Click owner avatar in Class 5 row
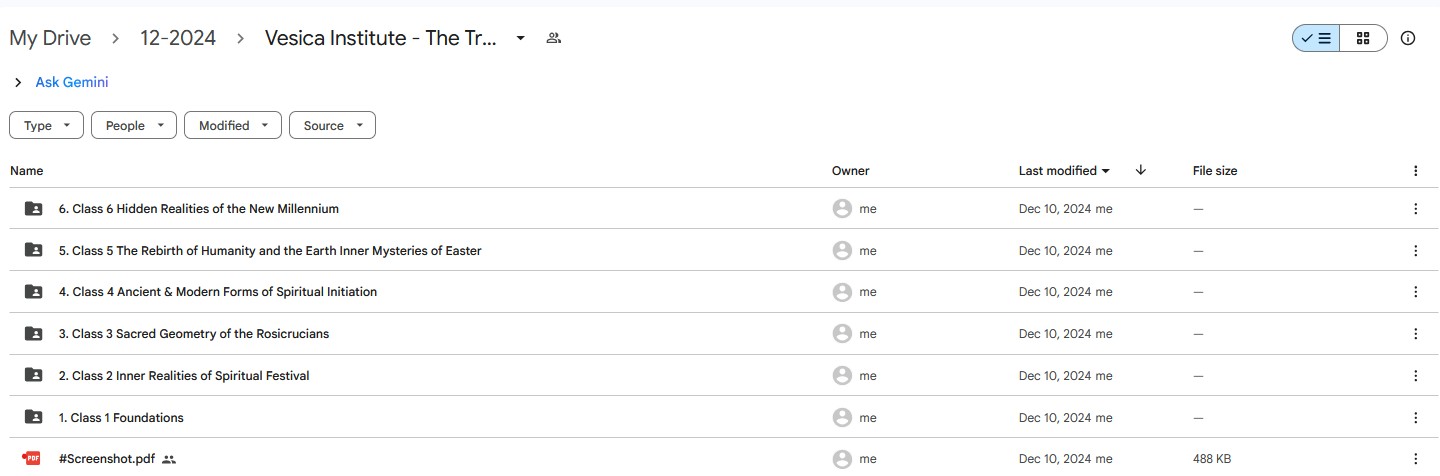1440x476 pixels. coord(842,251)
